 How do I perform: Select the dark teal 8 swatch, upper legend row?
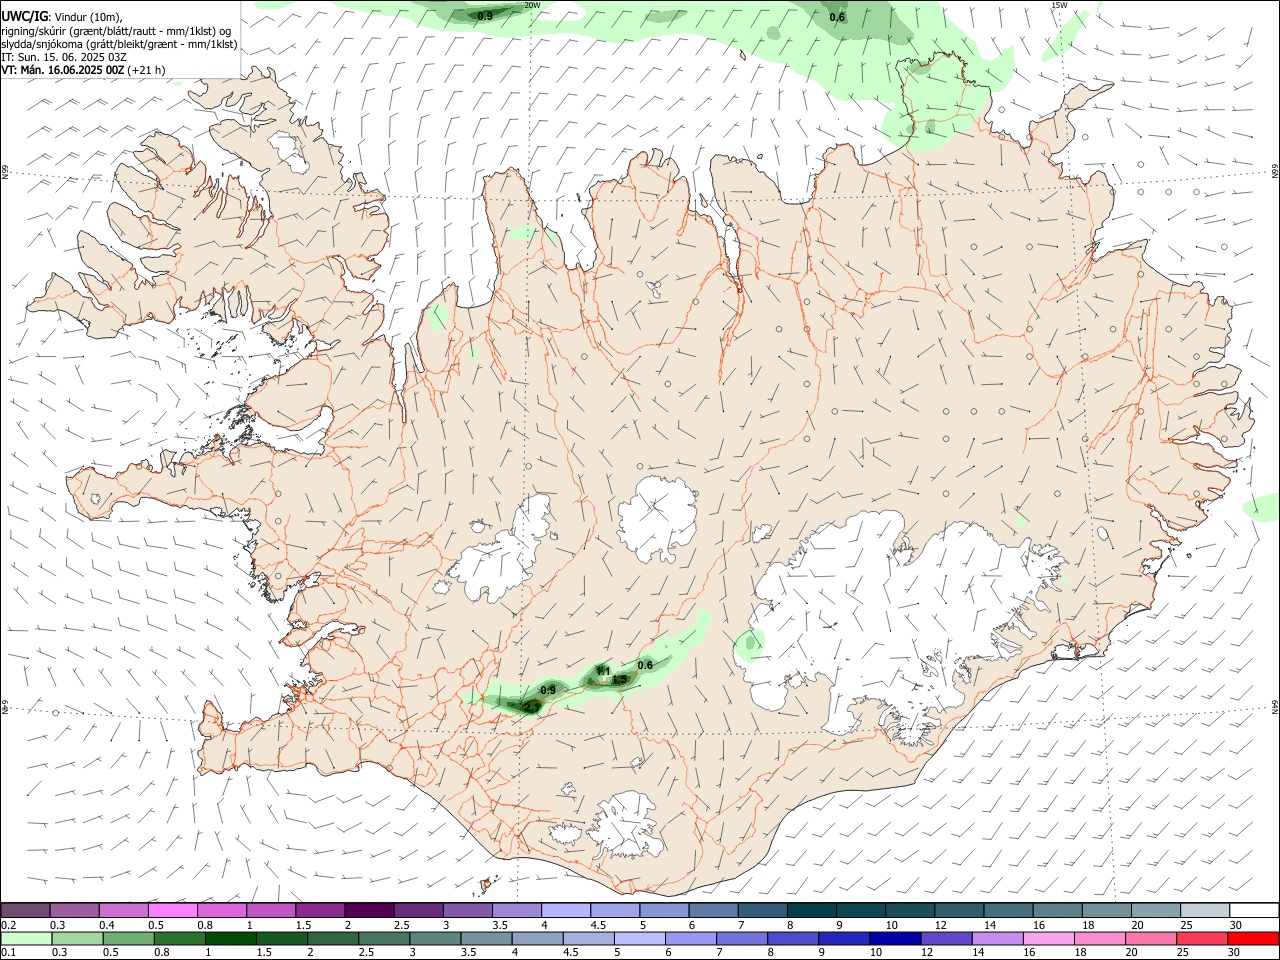pos(812,910)
